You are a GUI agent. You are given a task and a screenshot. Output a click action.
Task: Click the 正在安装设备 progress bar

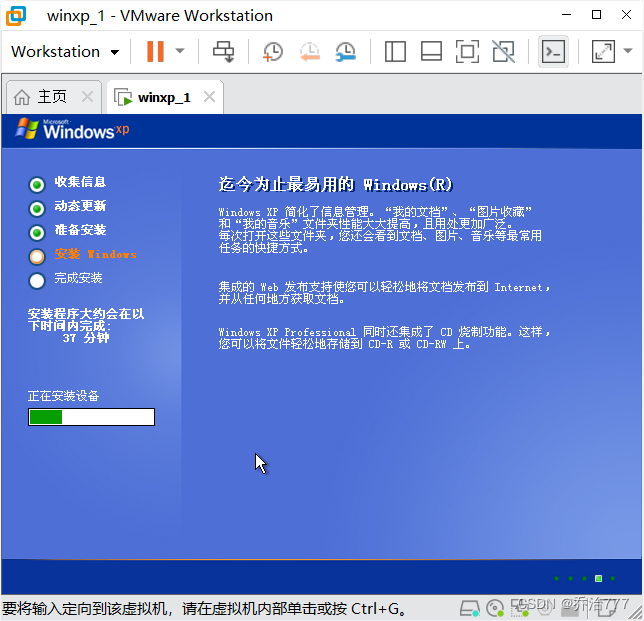[91, 417]
